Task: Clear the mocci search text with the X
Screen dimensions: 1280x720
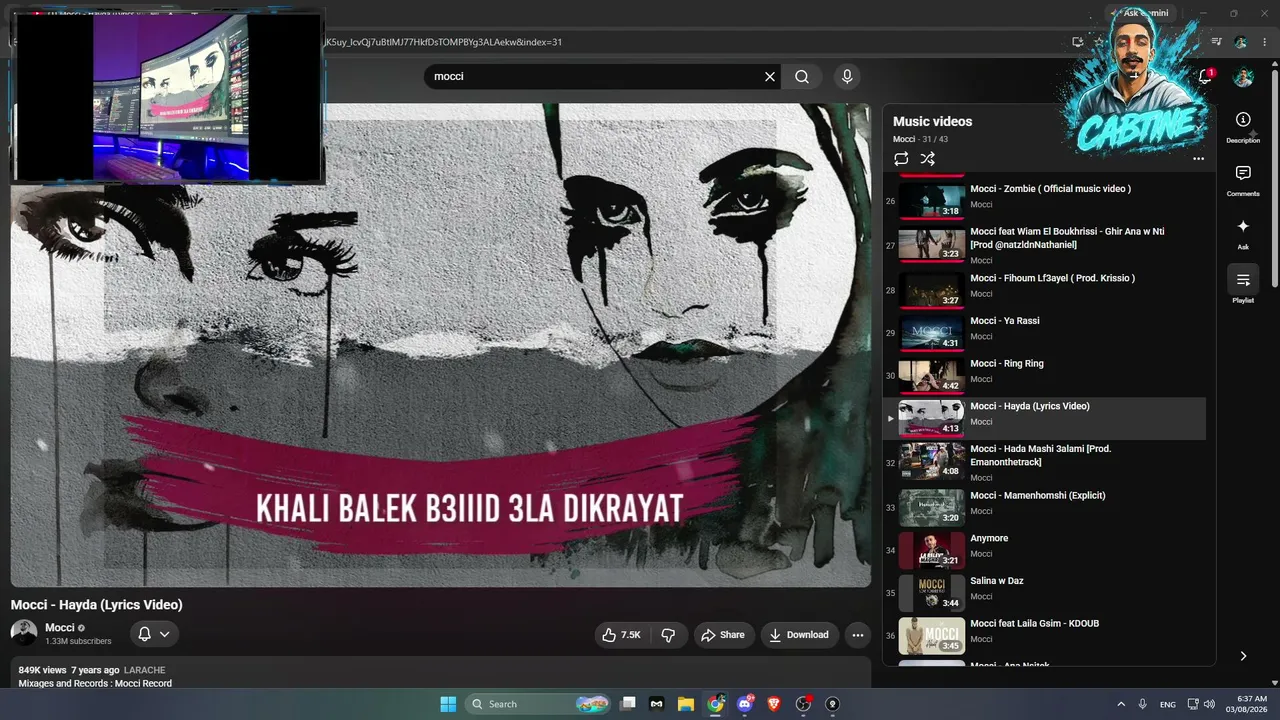Action: click(770, 76)
